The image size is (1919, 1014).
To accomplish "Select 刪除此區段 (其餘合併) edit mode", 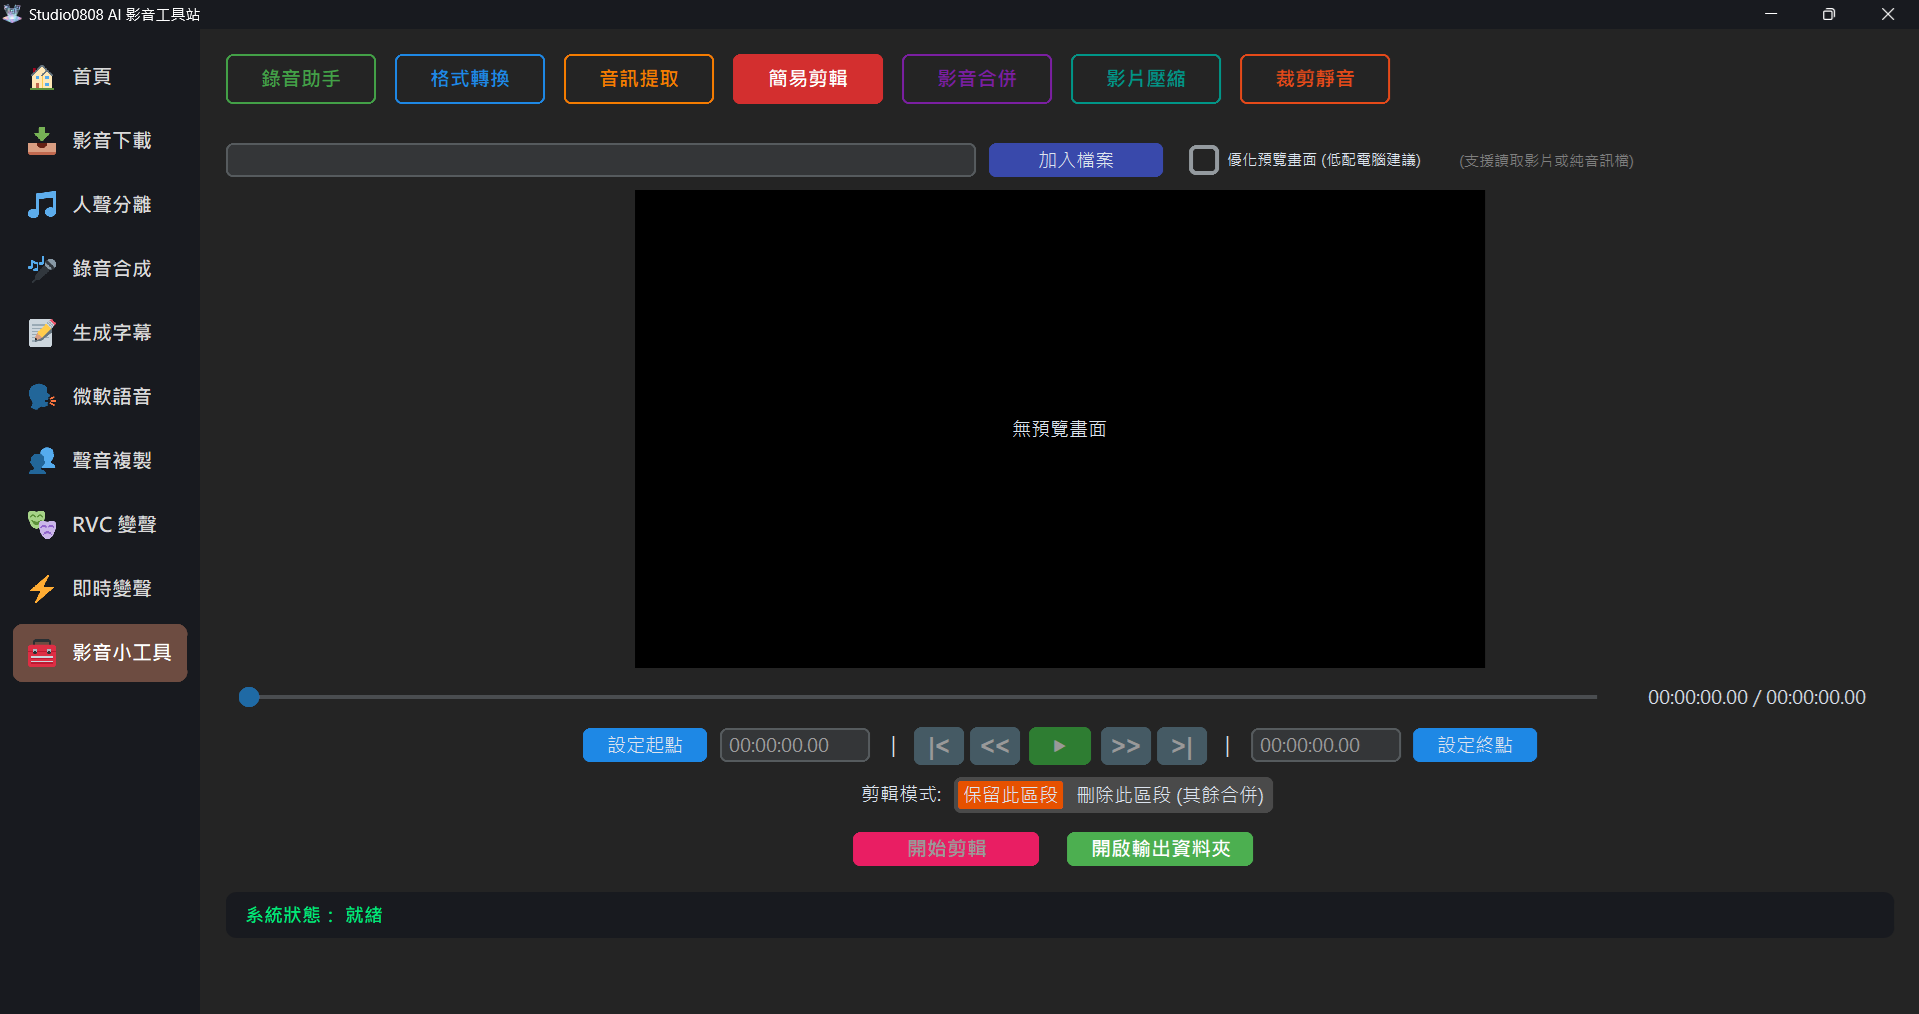I will pos(1170,795).
